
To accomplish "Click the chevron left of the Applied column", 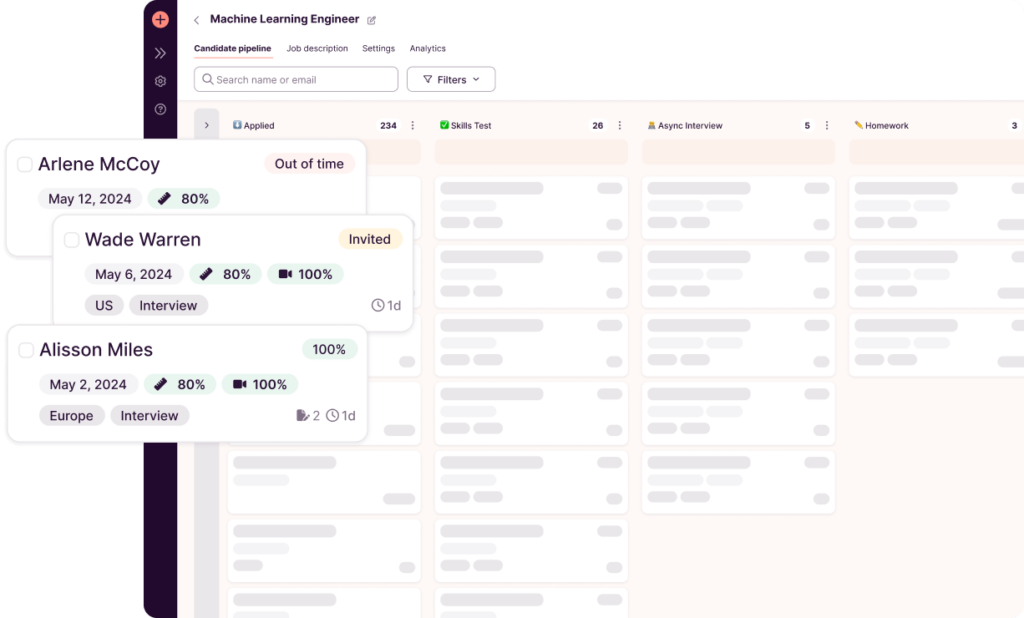I will click(x=207, y=124).
